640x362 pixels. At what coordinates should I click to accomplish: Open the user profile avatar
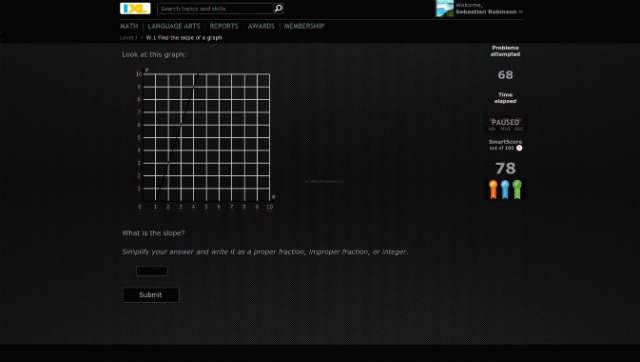pyautogui.click(x=445, y=8)
